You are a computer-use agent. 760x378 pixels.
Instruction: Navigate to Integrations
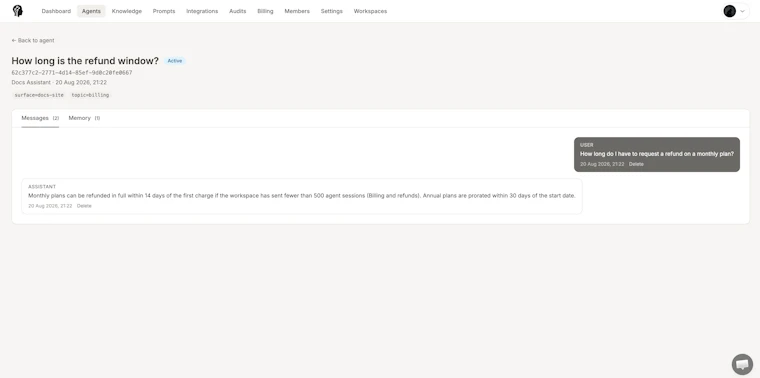click(x=202, y=11)
